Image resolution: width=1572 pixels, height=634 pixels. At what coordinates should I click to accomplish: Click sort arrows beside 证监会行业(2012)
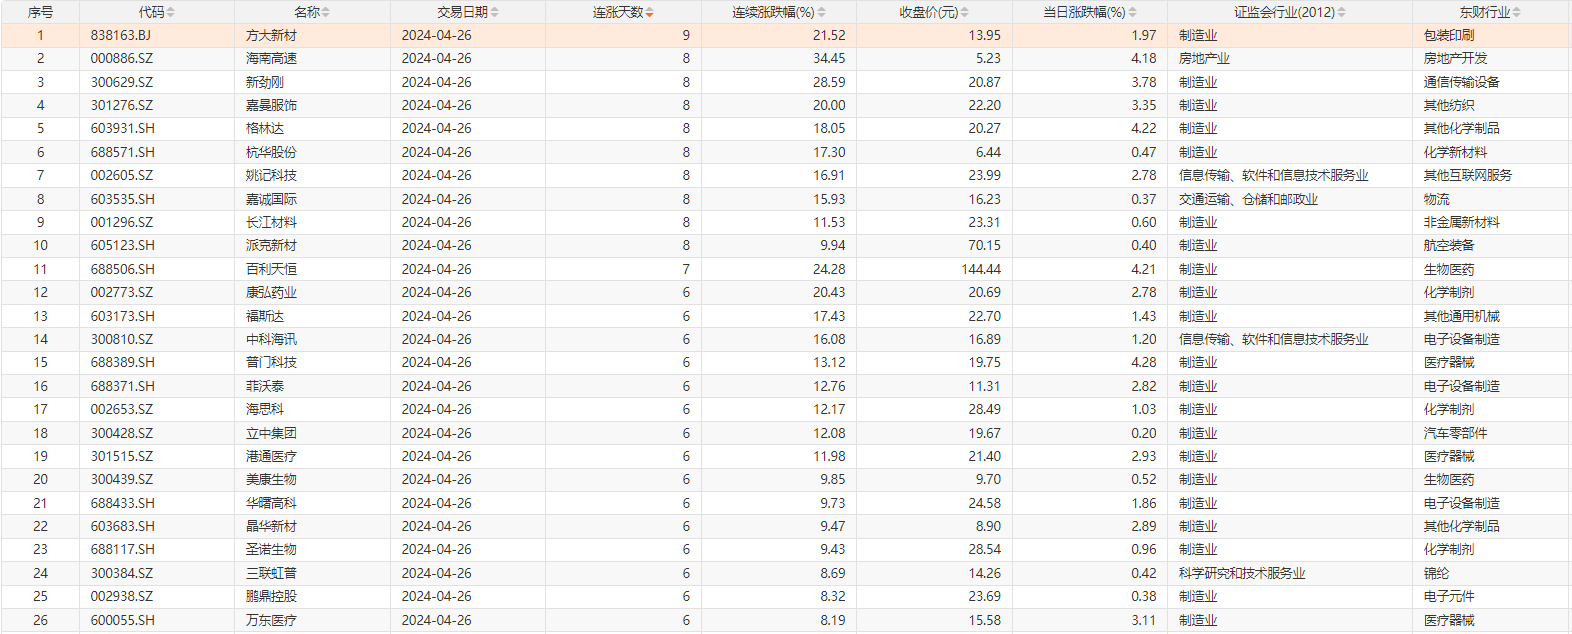coord(1342,13)
